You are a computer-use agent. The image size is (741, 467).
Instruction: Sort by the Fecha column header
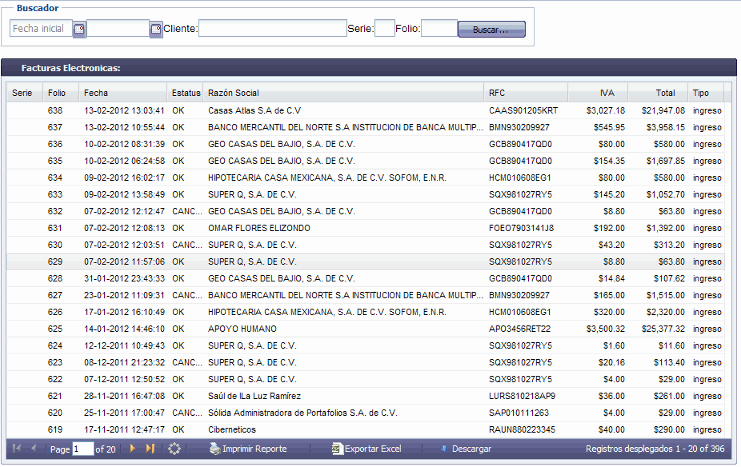pos(122,93)
